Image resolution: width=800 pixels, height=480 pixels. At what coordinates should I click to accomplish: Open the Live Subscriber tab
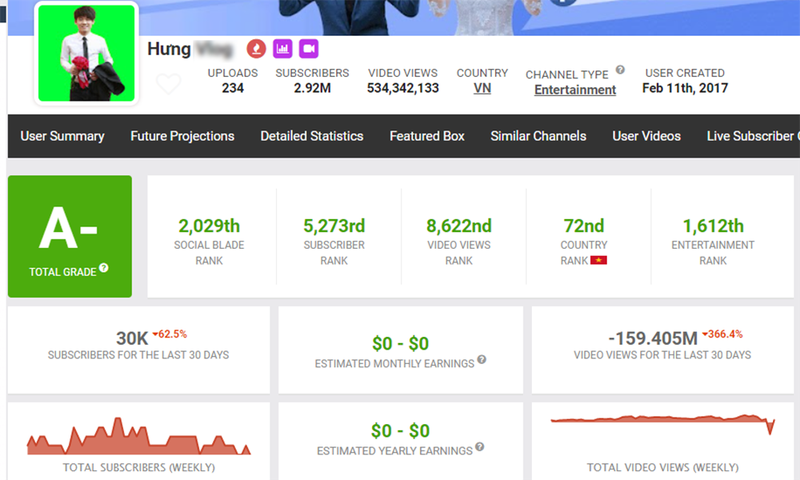tap(752, 136)
